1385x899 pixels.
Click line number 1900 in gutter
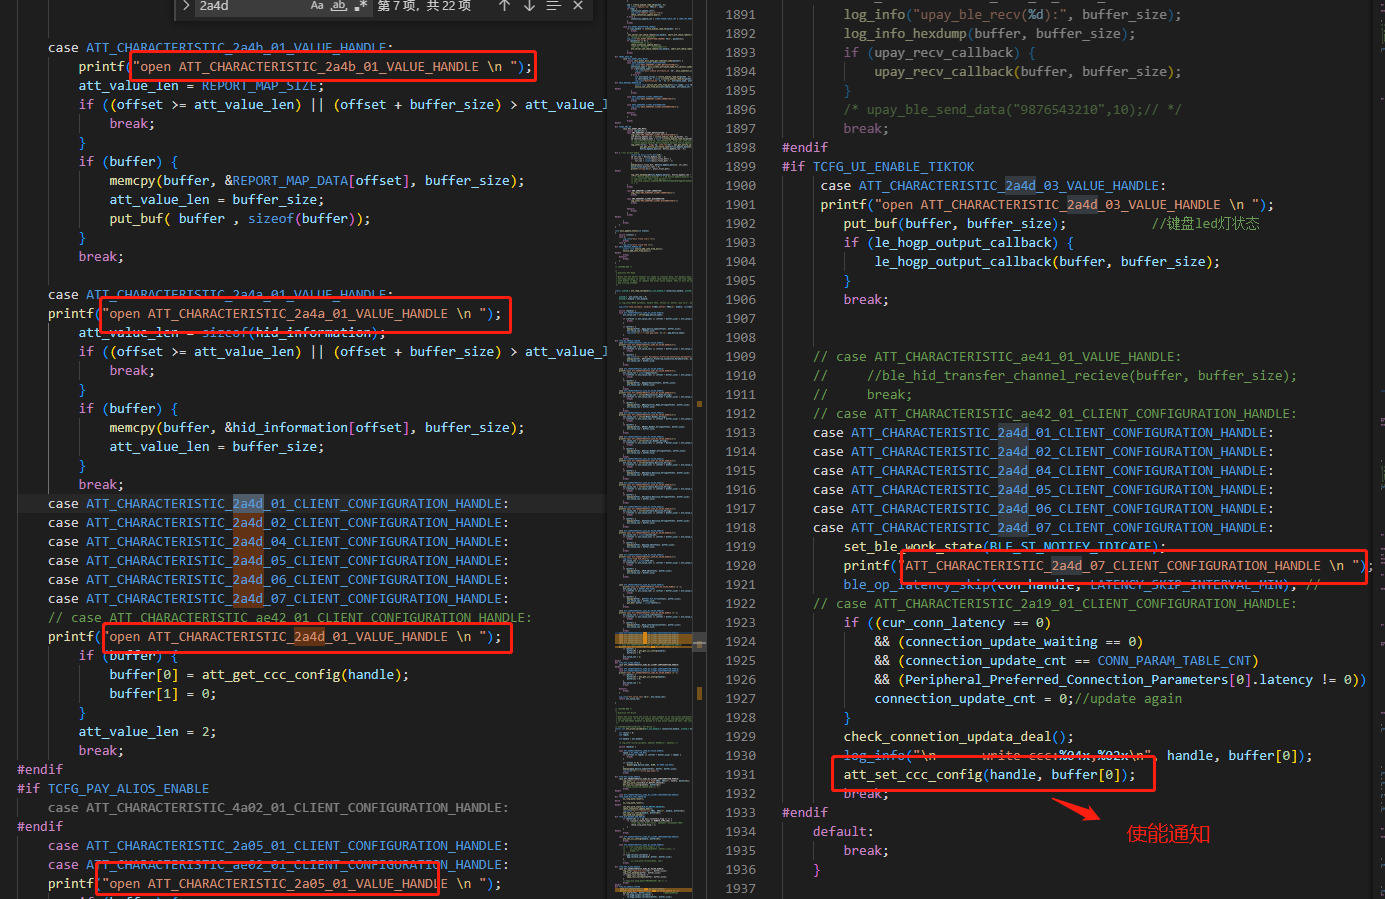point(740,185)
